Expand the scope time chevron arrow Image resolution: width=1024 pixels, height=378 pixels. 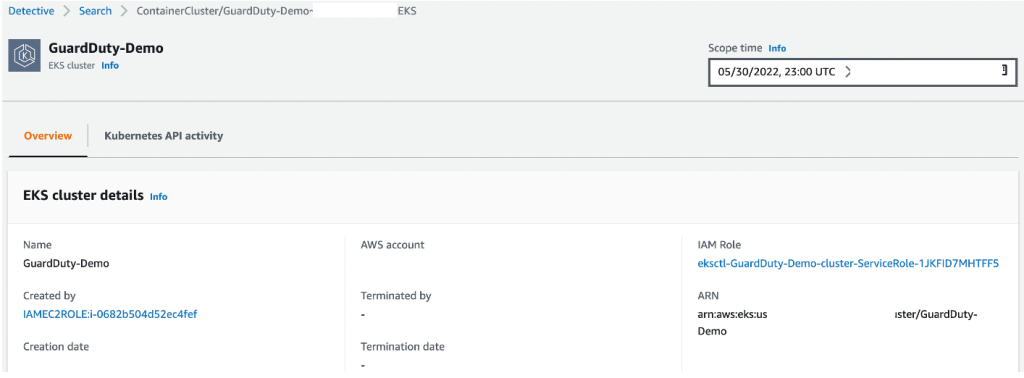[x=847, y=72]
